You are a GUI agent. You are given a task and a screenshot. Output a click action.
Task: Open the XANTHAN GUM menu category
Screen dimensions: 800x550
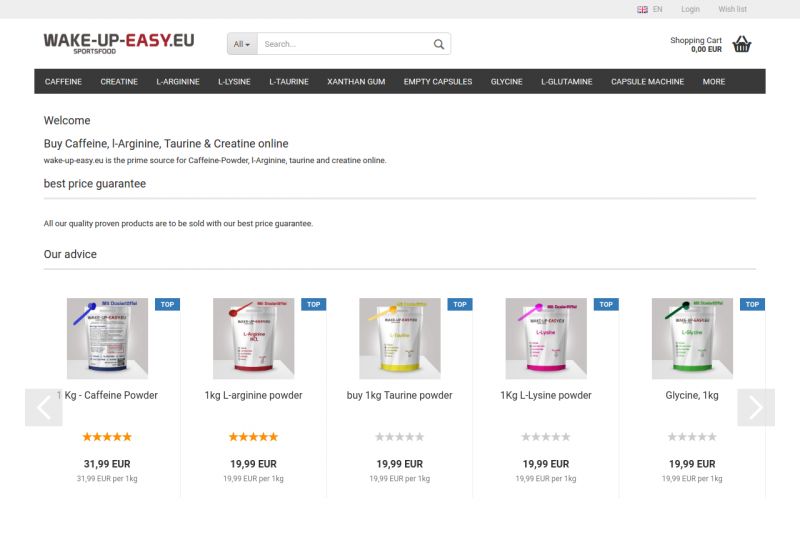click(x=356, y=82)
